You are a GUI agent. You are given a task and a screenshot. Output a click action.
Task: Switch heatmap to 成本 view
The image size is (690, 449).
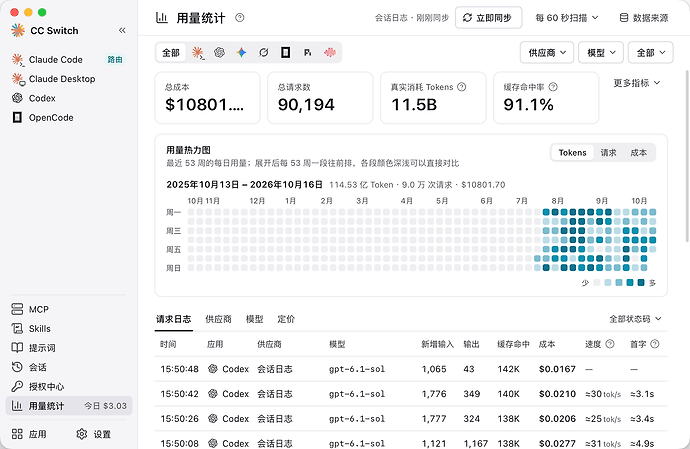(x=639, y=153)
